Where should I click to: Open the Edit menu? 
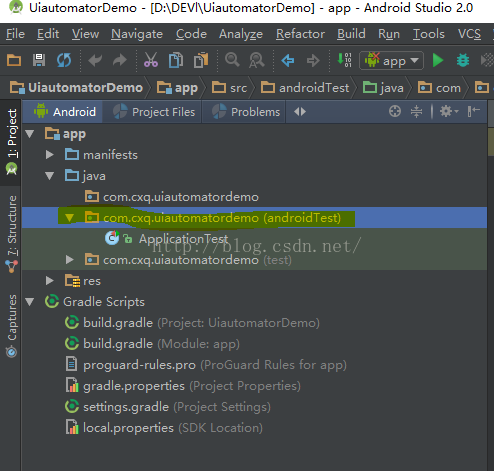click(48, 34)
